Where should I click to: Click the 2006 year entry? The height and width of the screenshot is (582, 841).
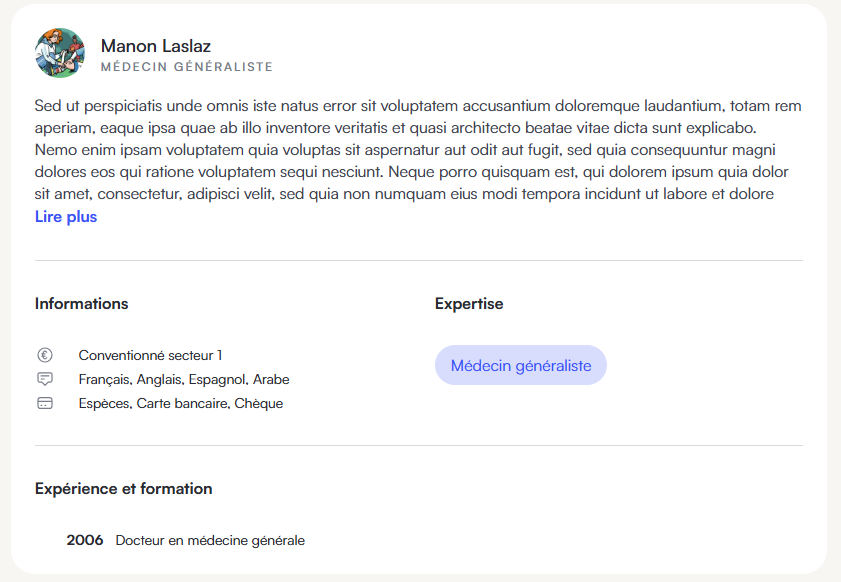[85, 540]
